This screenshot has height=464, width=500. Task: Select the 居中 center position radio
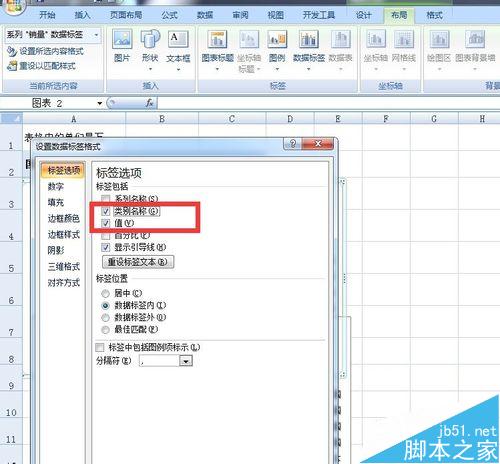[105, 293]
